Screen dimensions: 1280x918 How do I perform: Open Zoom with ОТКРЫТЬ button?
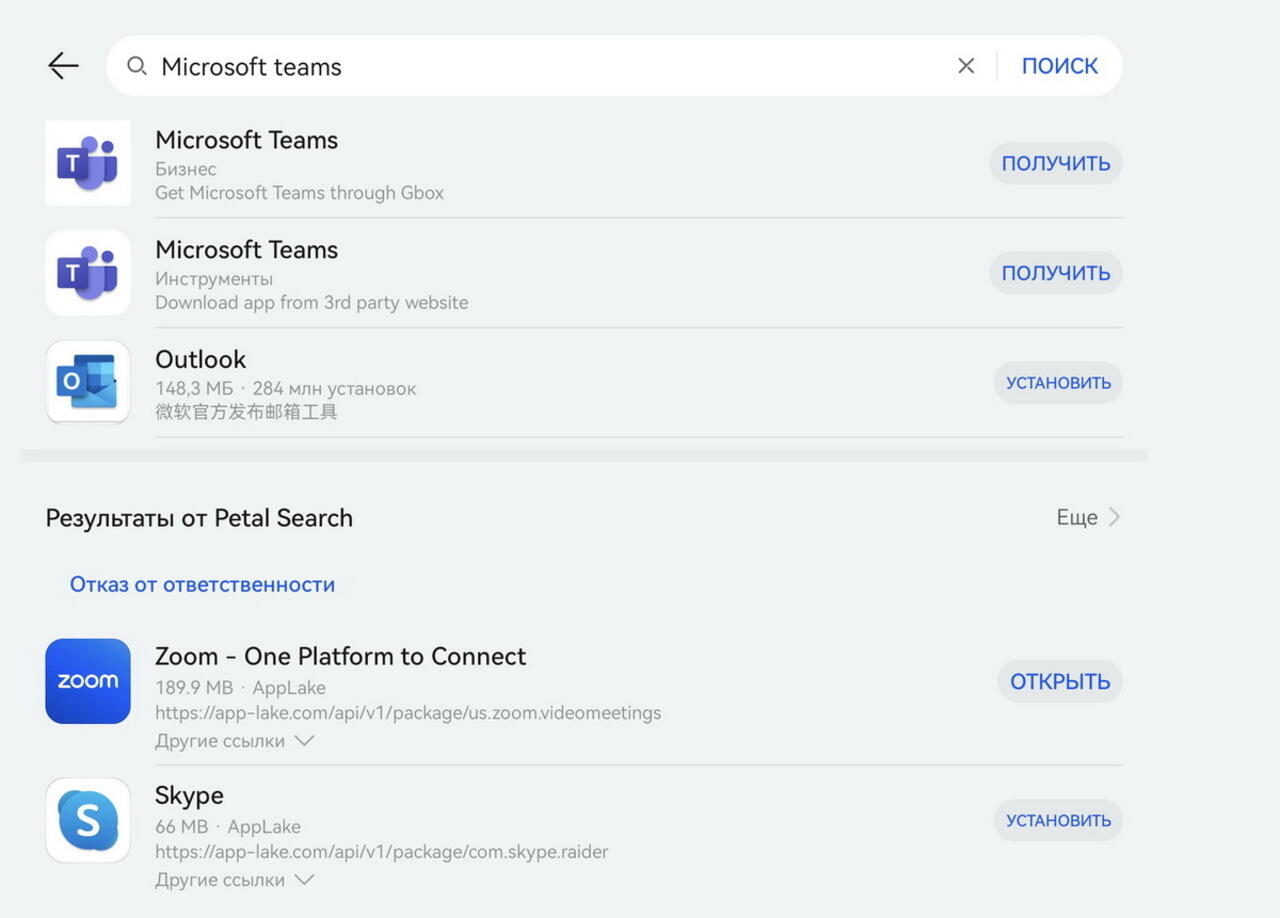[1059, 682]
